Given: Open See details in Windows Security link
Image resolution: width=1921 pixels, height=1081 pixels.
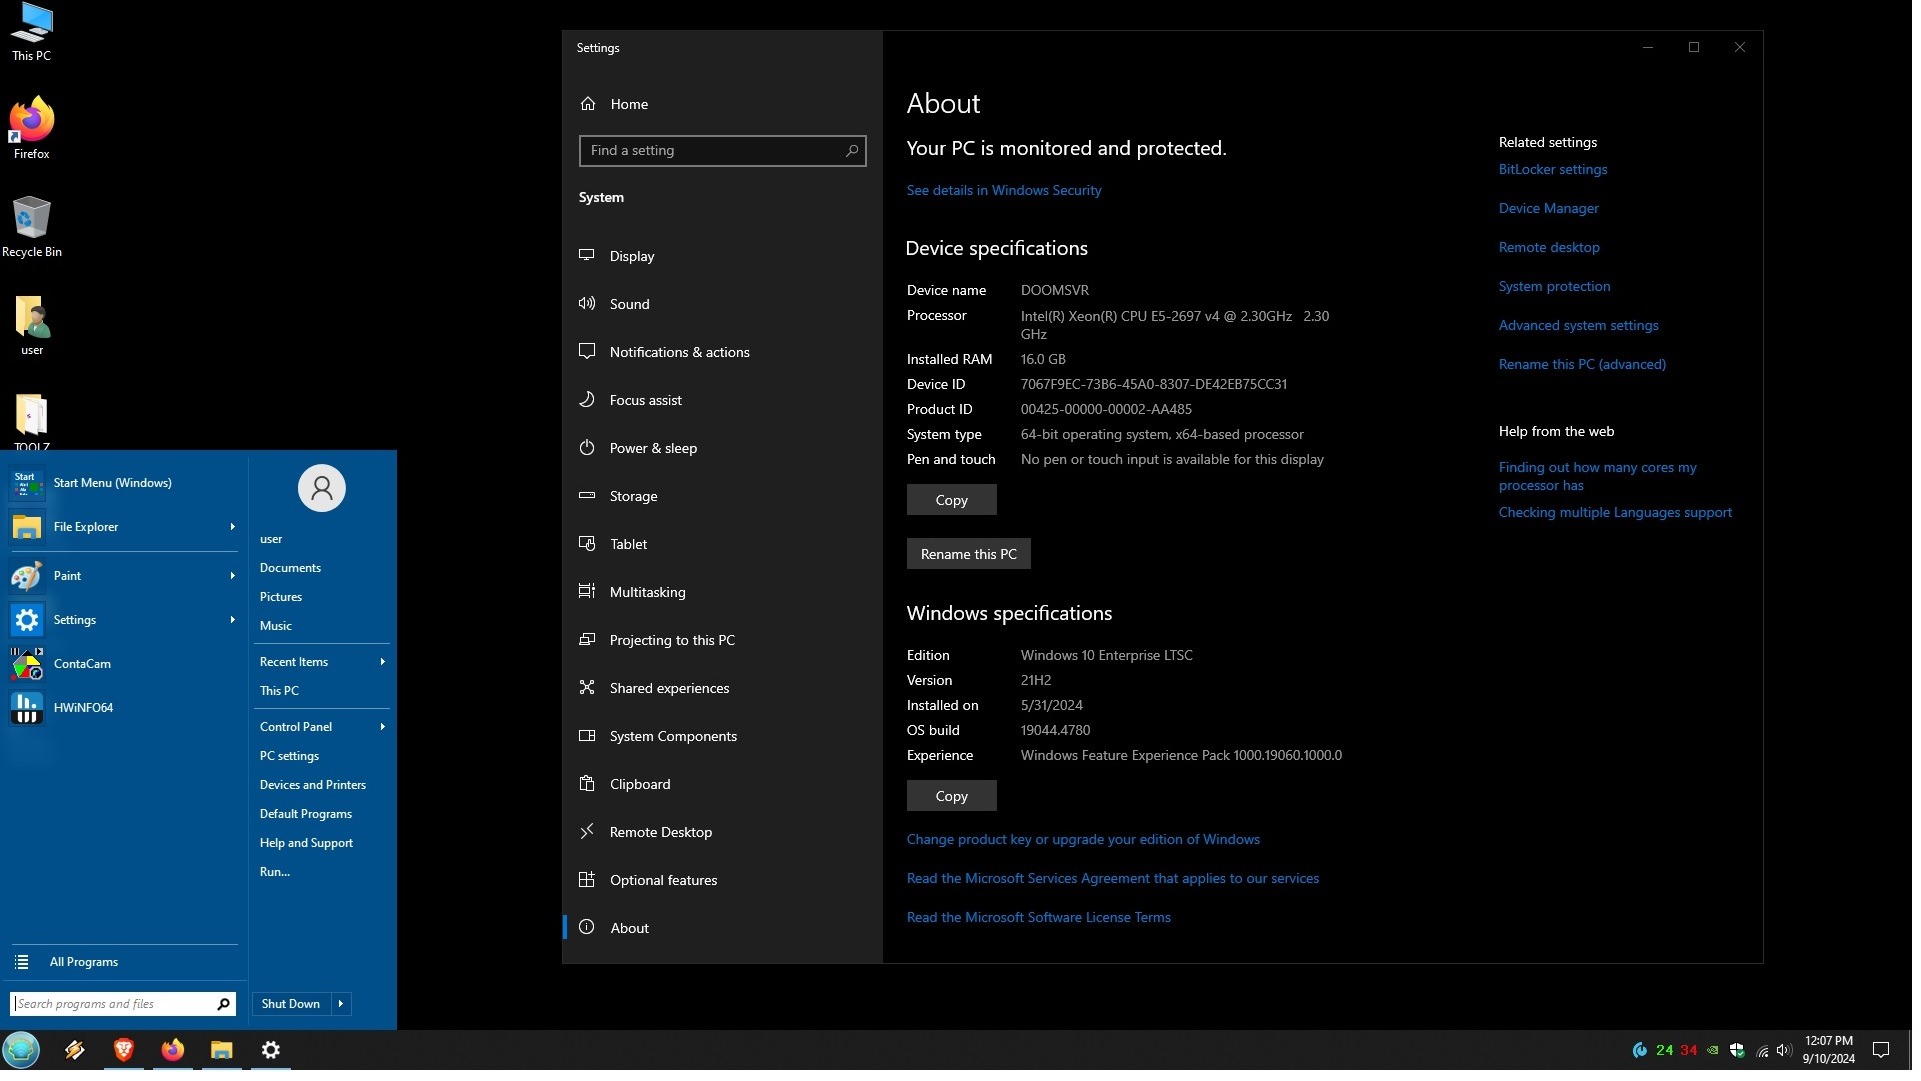Looking at the screenshot, I should (x=1003, y=190).
